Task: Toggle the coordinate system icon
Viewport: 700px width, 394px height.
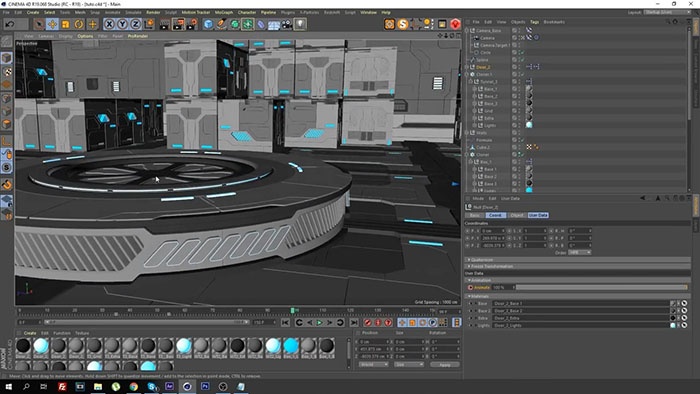Action: 150,24
